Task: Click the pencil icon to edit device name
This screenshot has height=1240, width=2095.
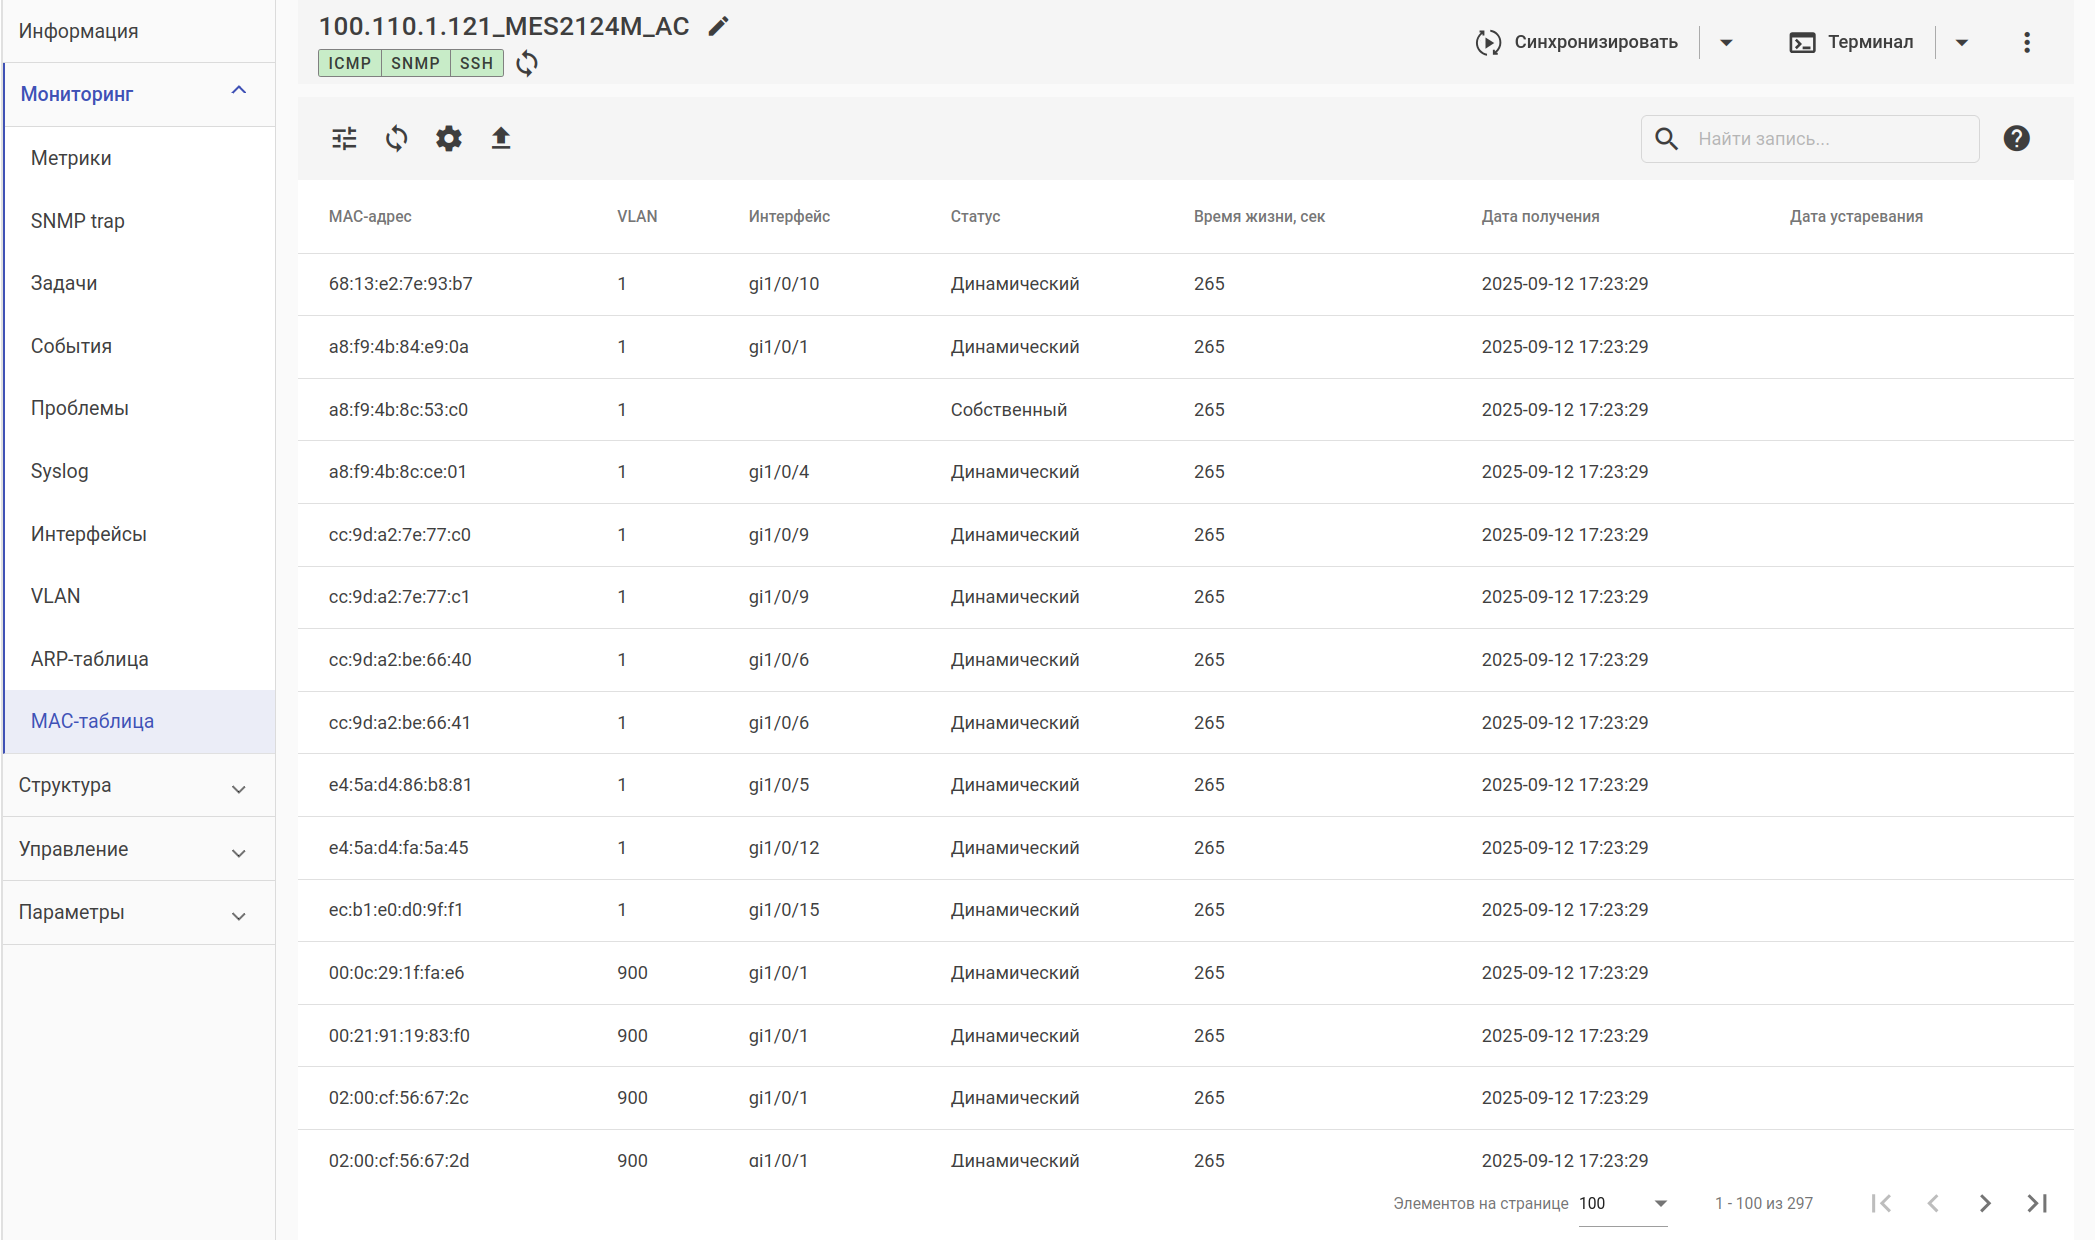Action: coord(718,27)
